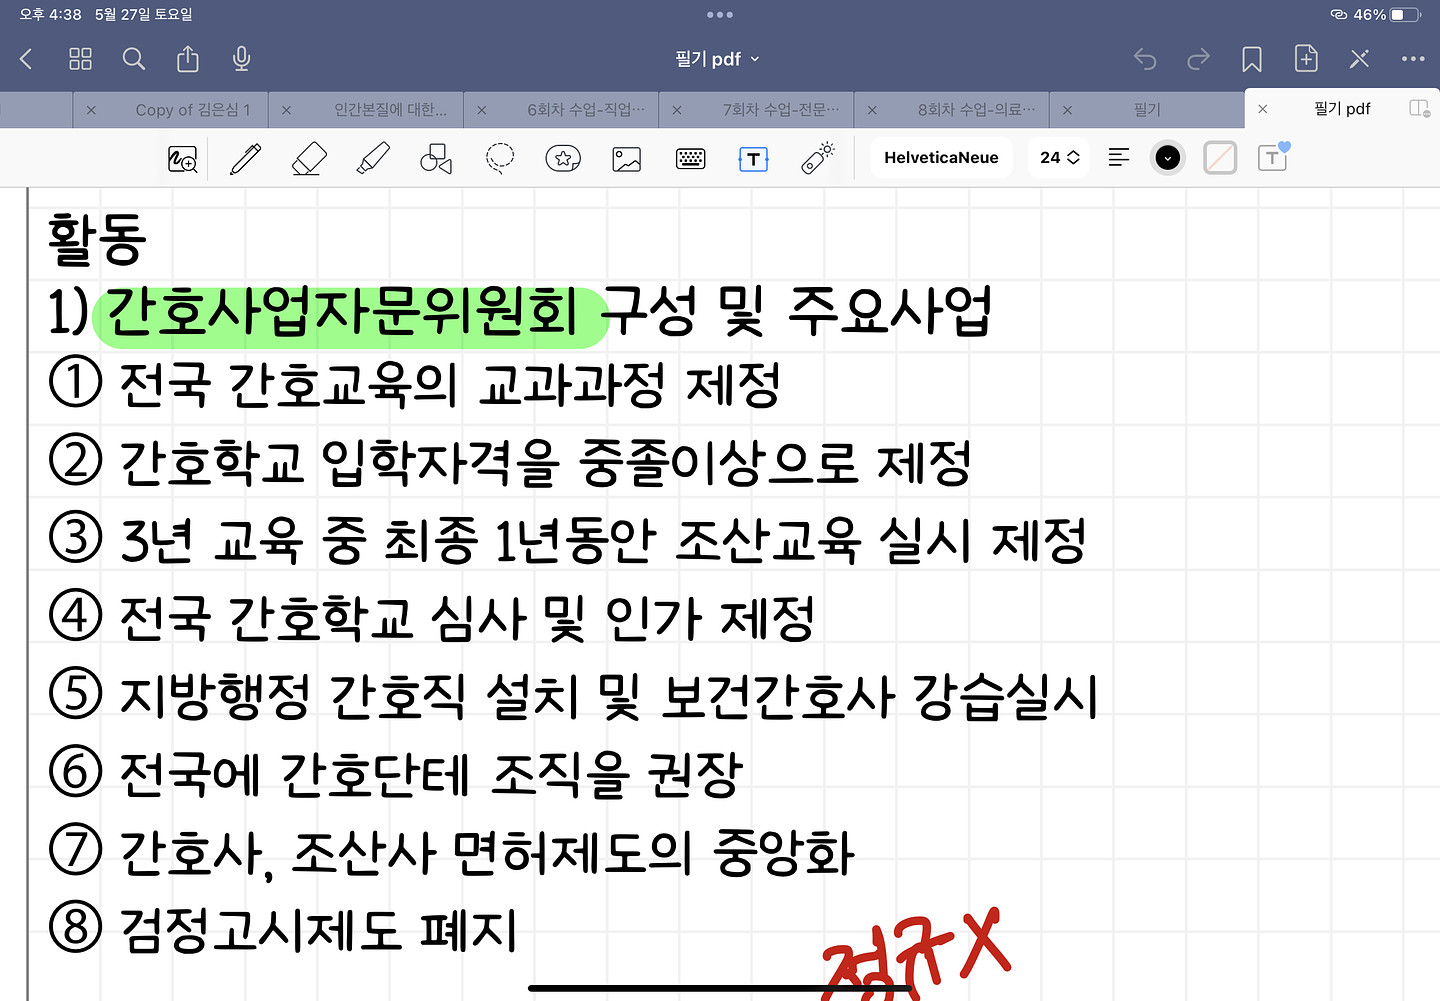
Task: Open the Shapes tool
Action: [x=436, y=159]
